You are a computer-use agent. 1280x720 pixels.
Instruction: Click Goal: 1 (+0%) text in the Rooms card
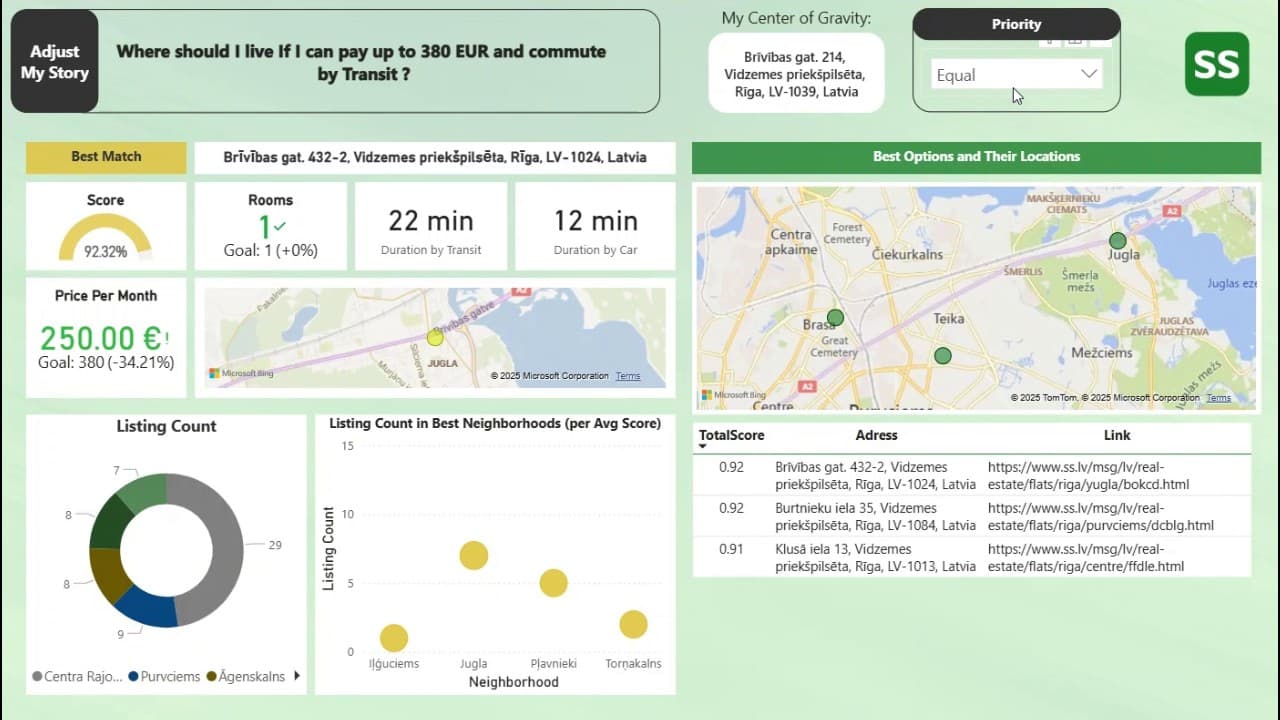pos(270,251)
